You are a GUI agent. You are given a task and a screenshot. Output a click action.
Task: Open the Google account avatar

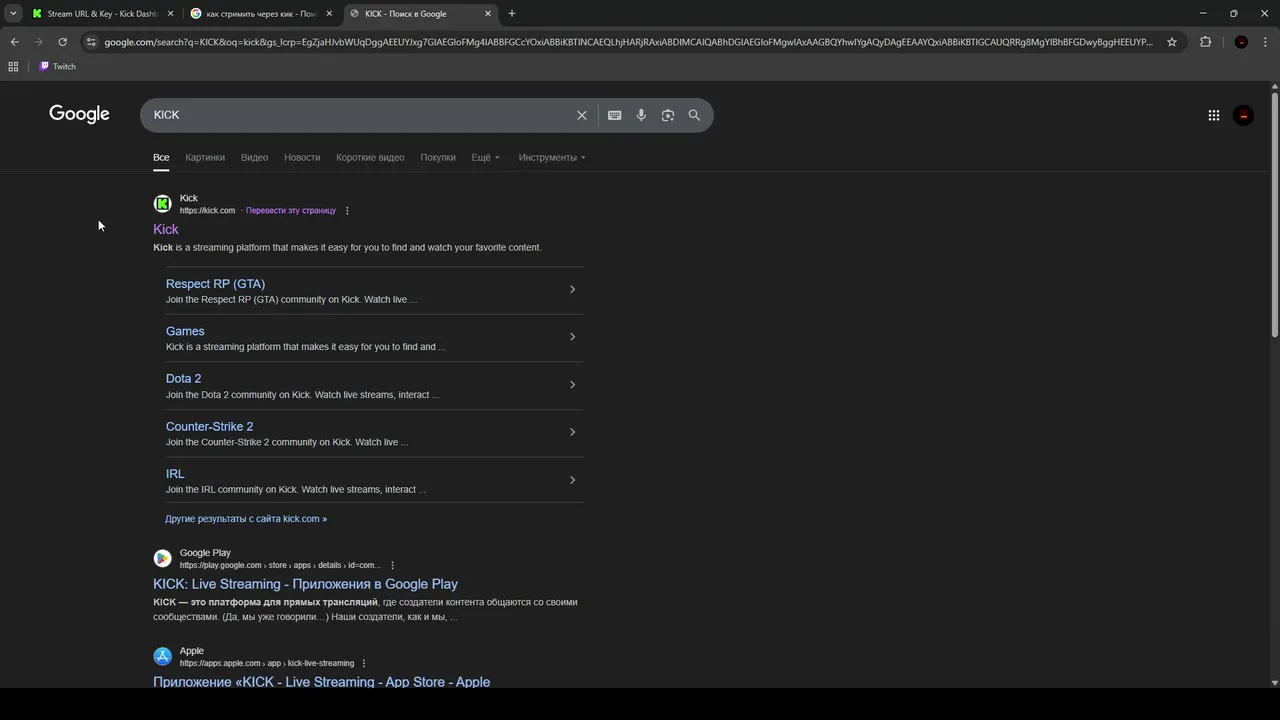pos(1244,115)
